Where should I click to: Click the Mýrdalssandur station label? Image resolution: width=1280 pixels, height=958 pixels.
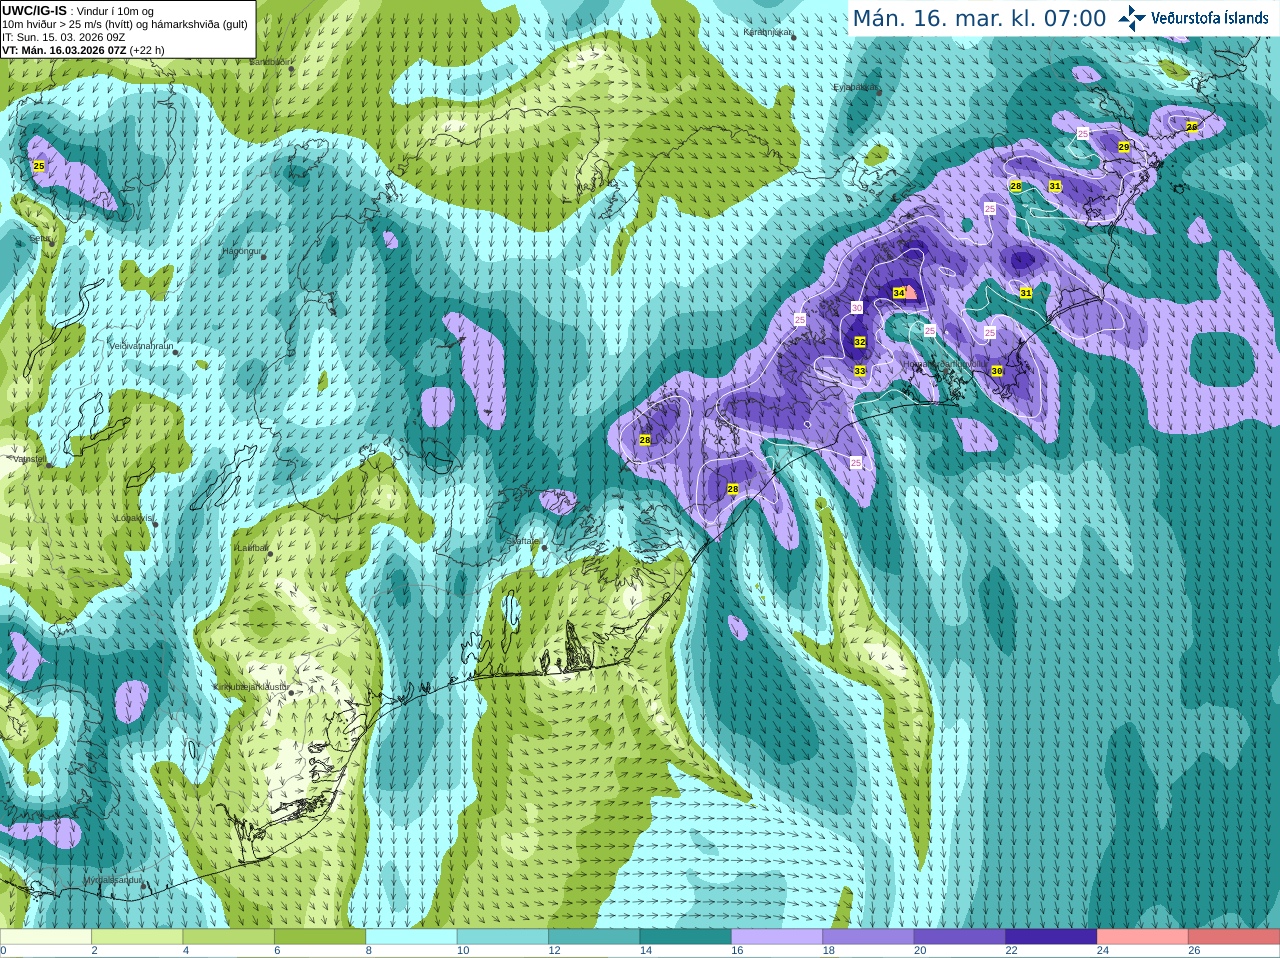[113, 880]
